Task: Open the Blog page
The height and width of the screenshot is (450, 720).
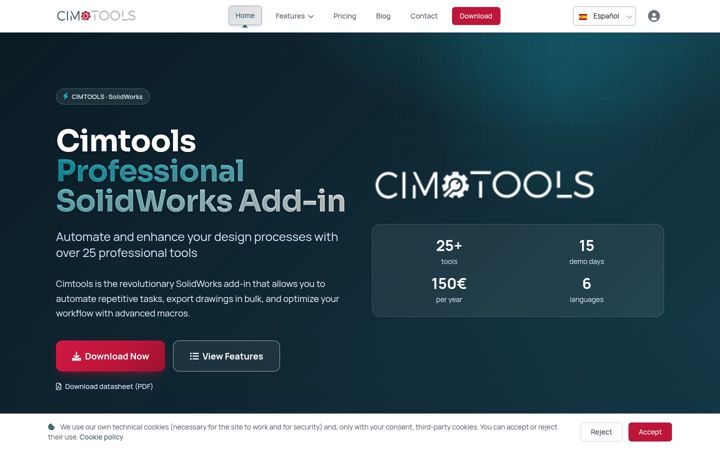Action: click(x=383, y=16)
